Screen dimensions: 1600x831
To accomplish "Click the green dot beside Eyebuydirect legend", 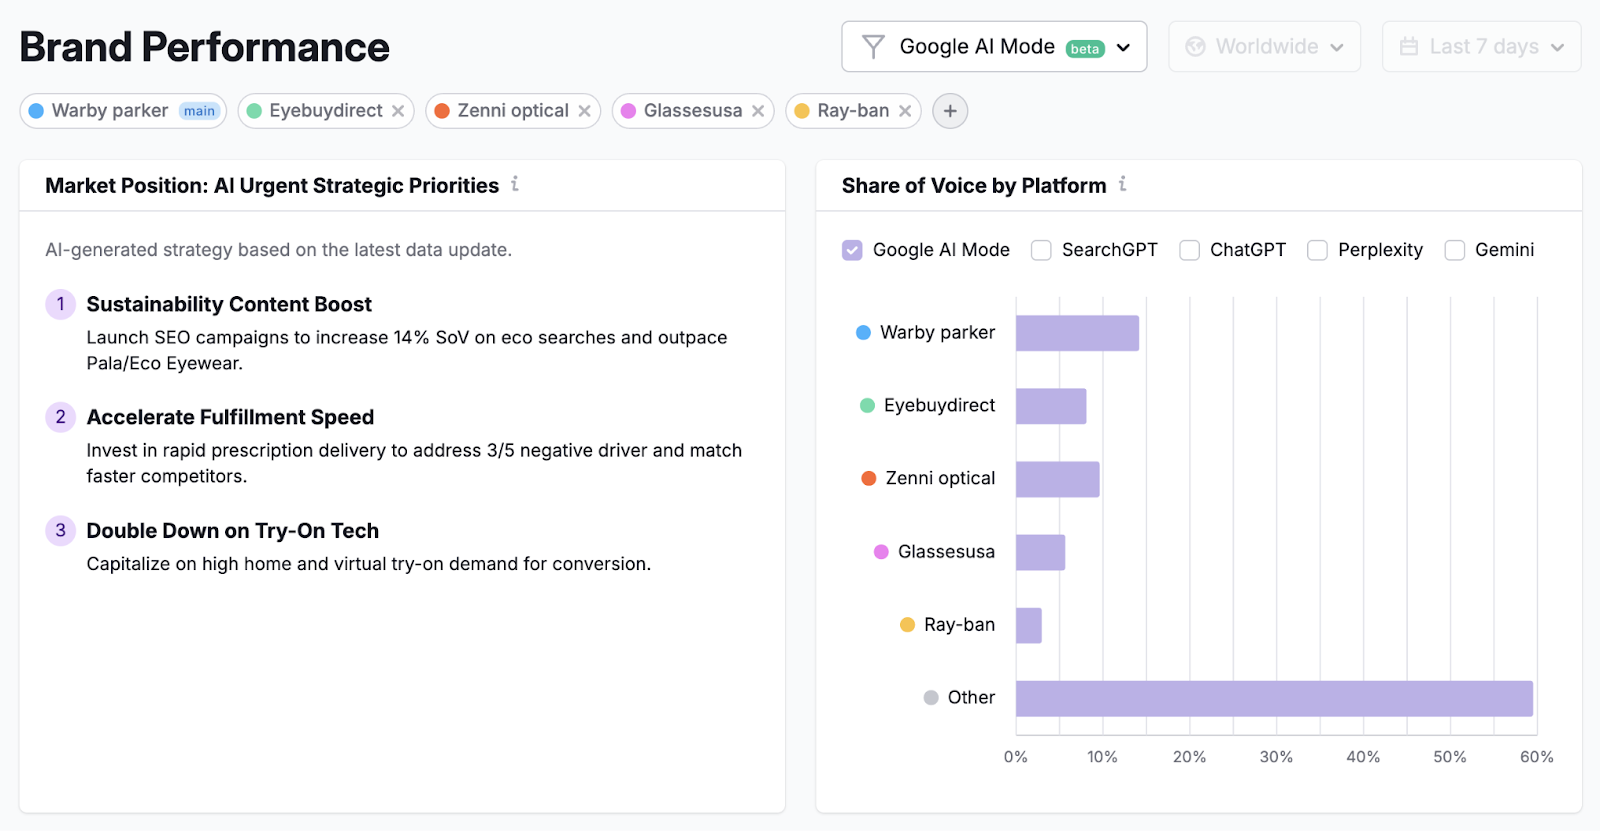I will click(x=867, y=406).
